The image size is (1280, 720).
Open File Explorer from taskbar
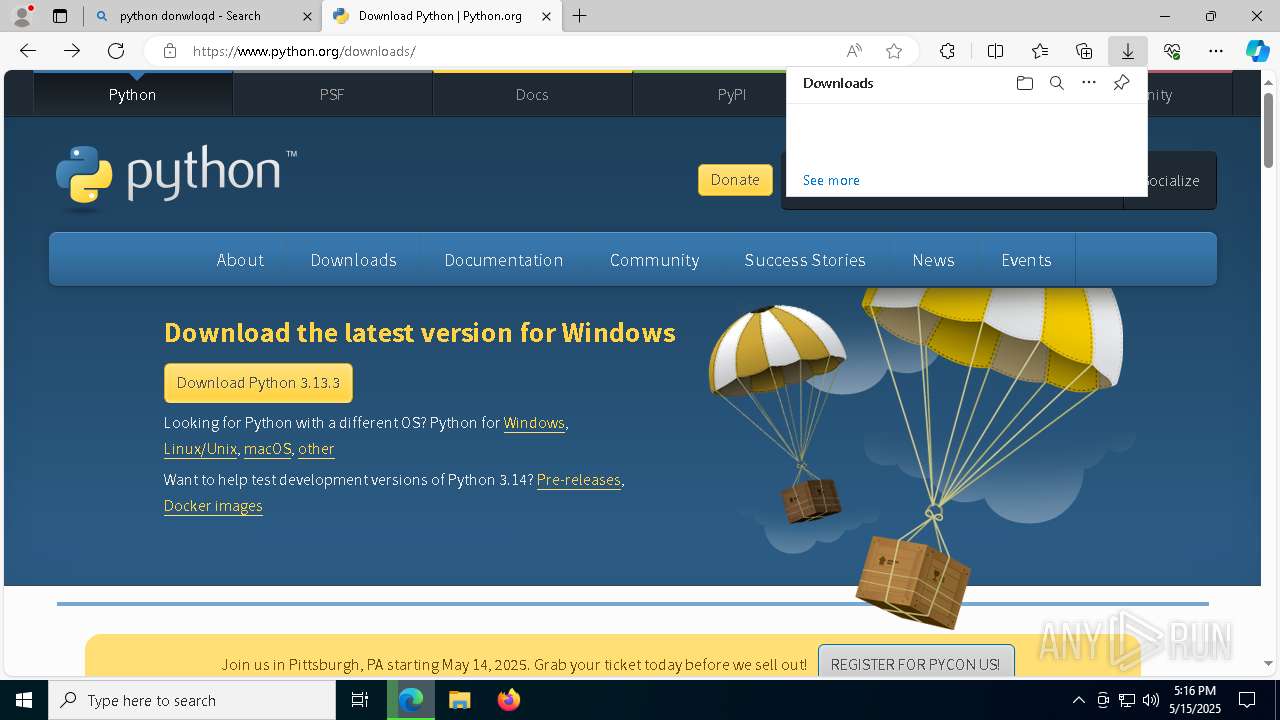(x=459, y=700)
